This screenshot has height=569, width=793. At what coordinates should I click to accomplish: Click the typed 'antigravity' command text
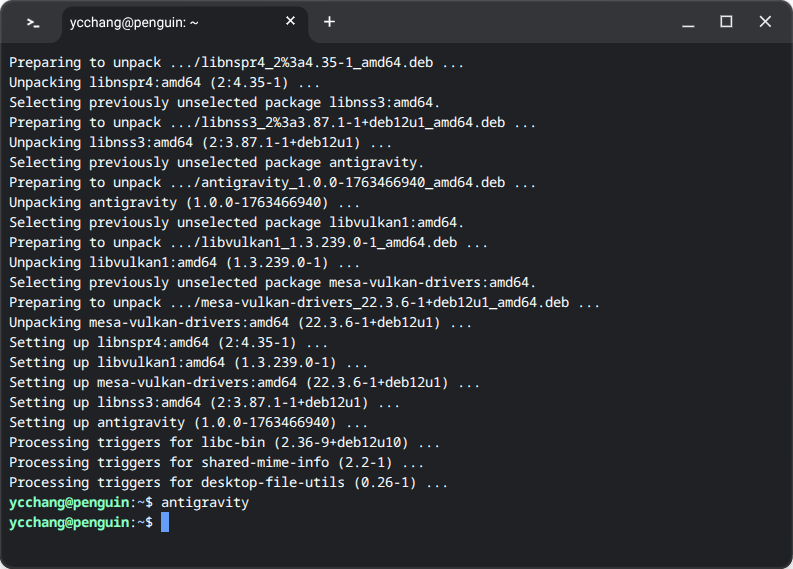(x=204, y=503)
